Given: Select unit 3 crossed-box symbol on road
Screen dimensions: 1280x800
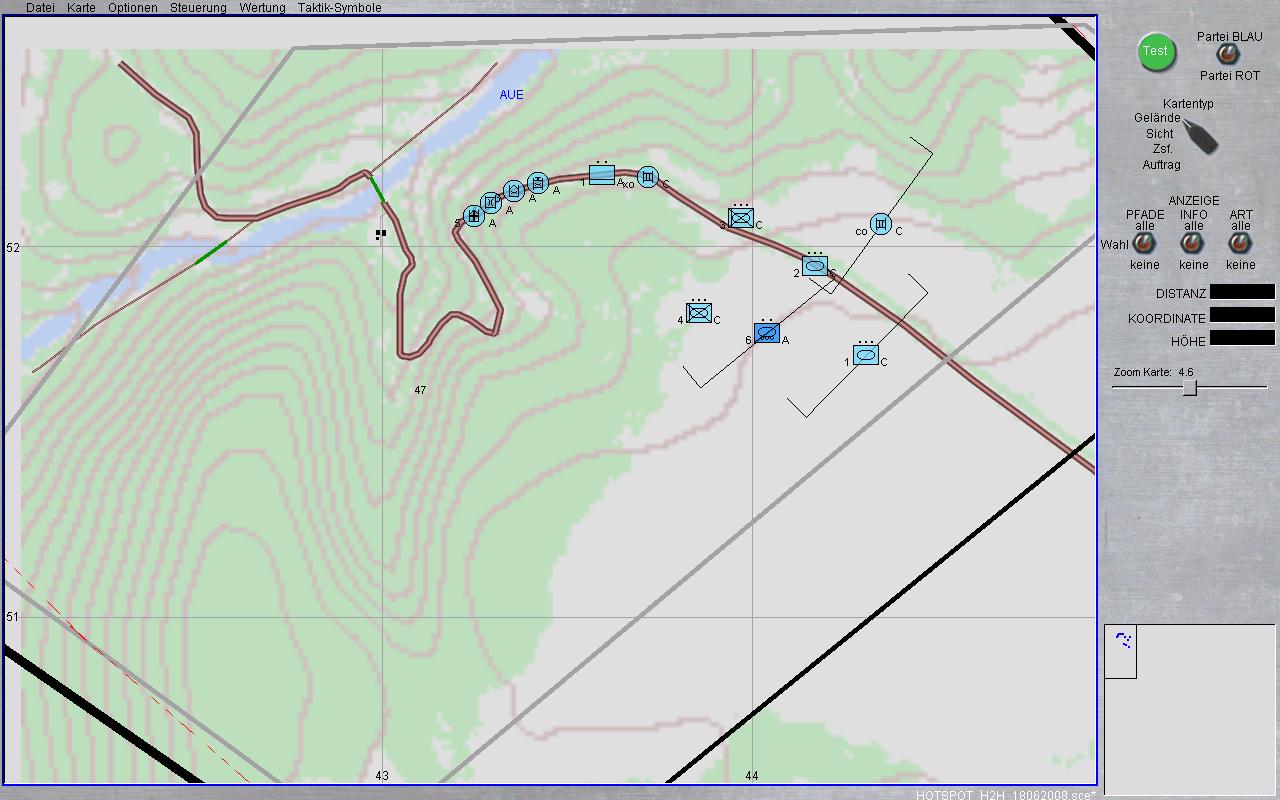Looking at the screenshot, I should pyautogui.click(x=741, y=217).
